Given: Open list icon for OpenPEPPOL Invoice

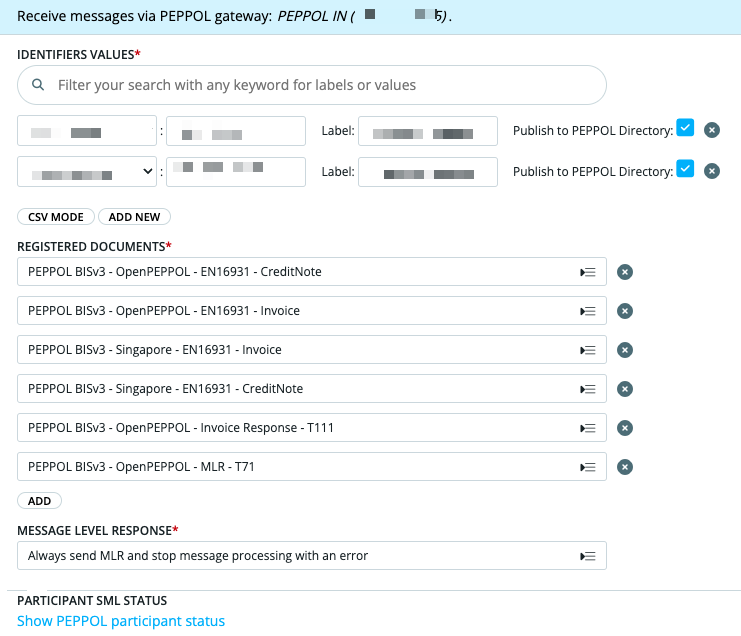Looking at the screenshot, I should [588, 311].
